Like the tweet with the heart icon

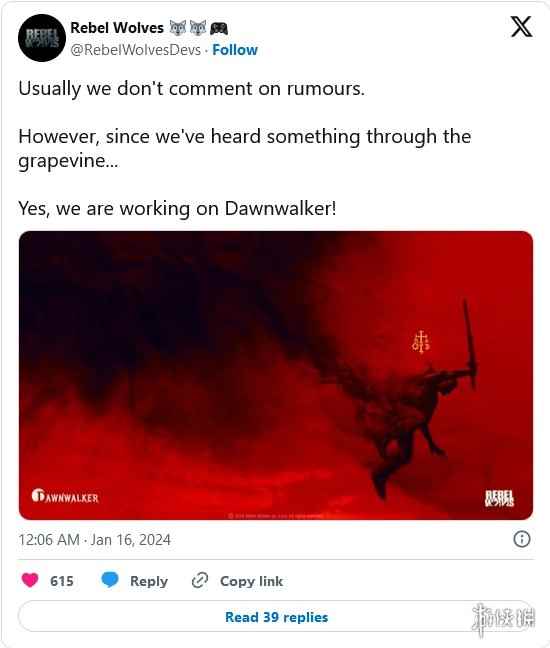coord(30,580)
